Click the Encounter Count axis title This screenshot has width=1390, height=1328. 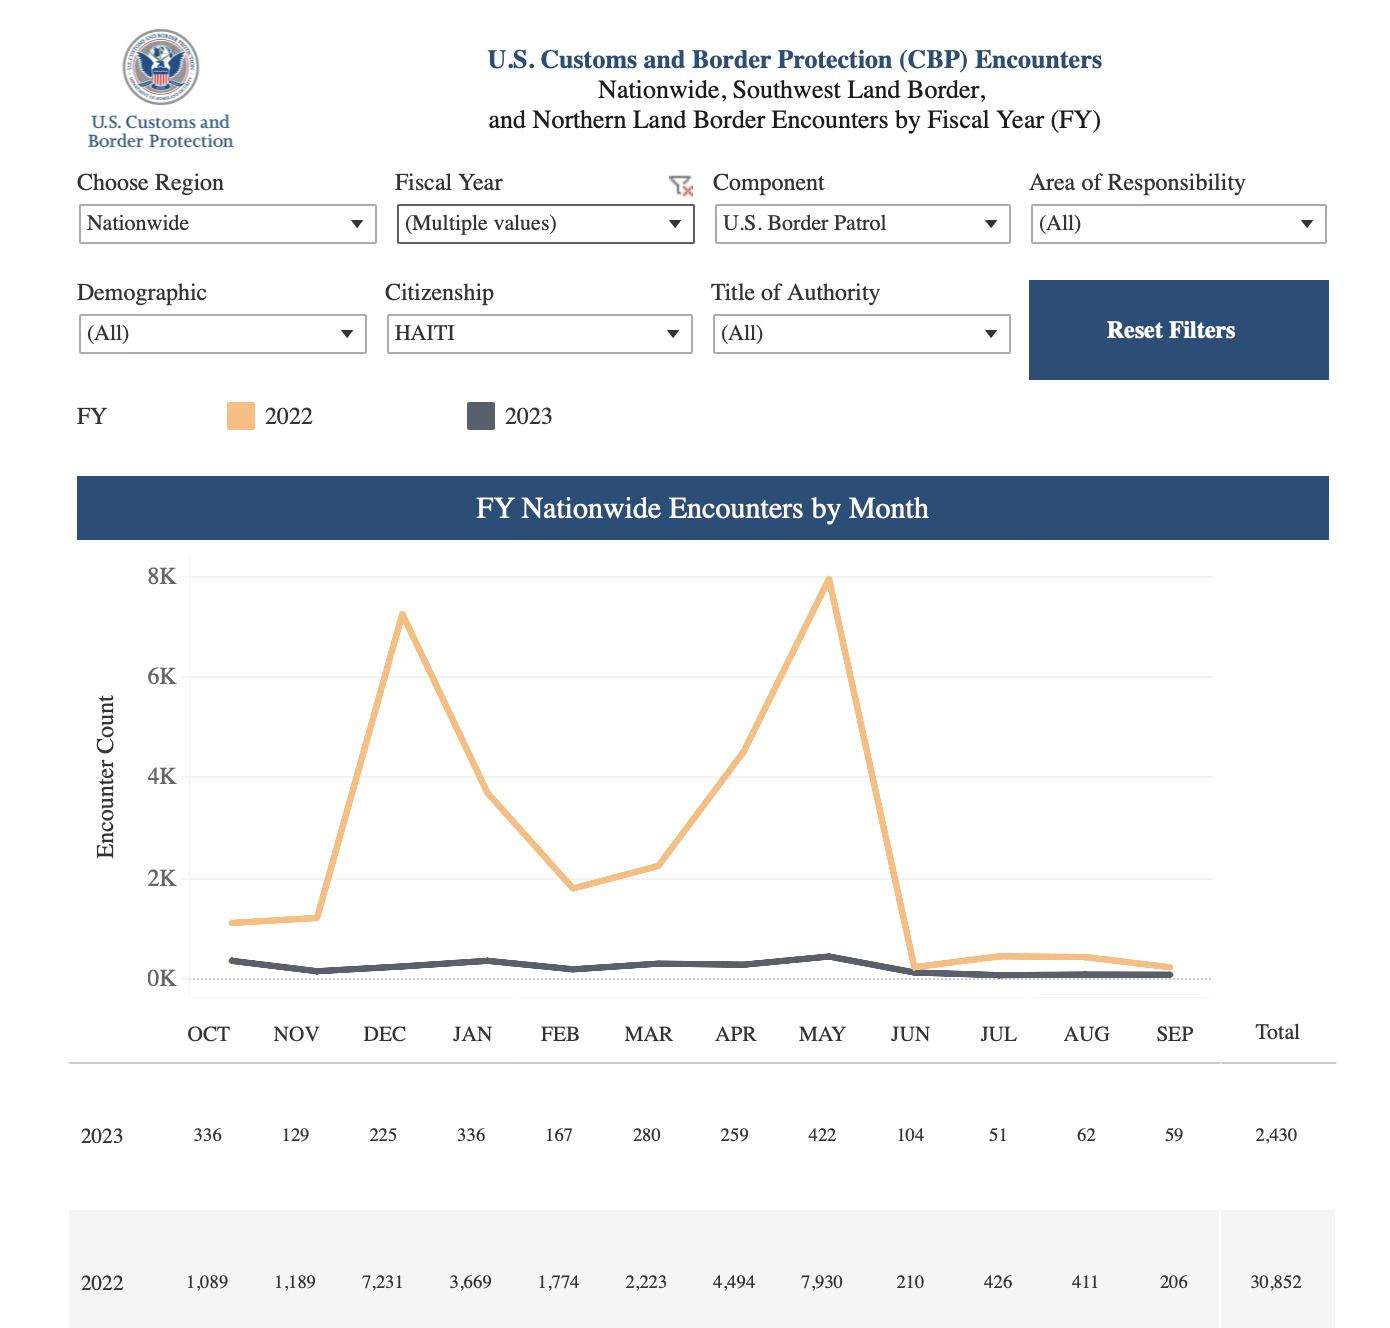point(106,777)
